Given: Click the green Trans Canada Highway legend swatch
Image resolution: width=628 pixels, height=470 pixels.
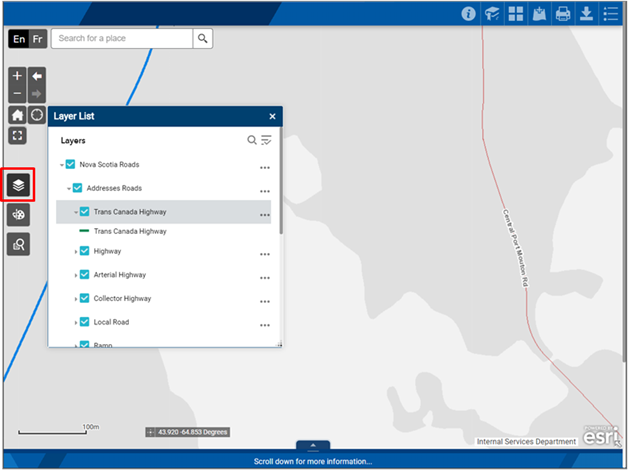Looking at the screenshot, I should point(84,231).
